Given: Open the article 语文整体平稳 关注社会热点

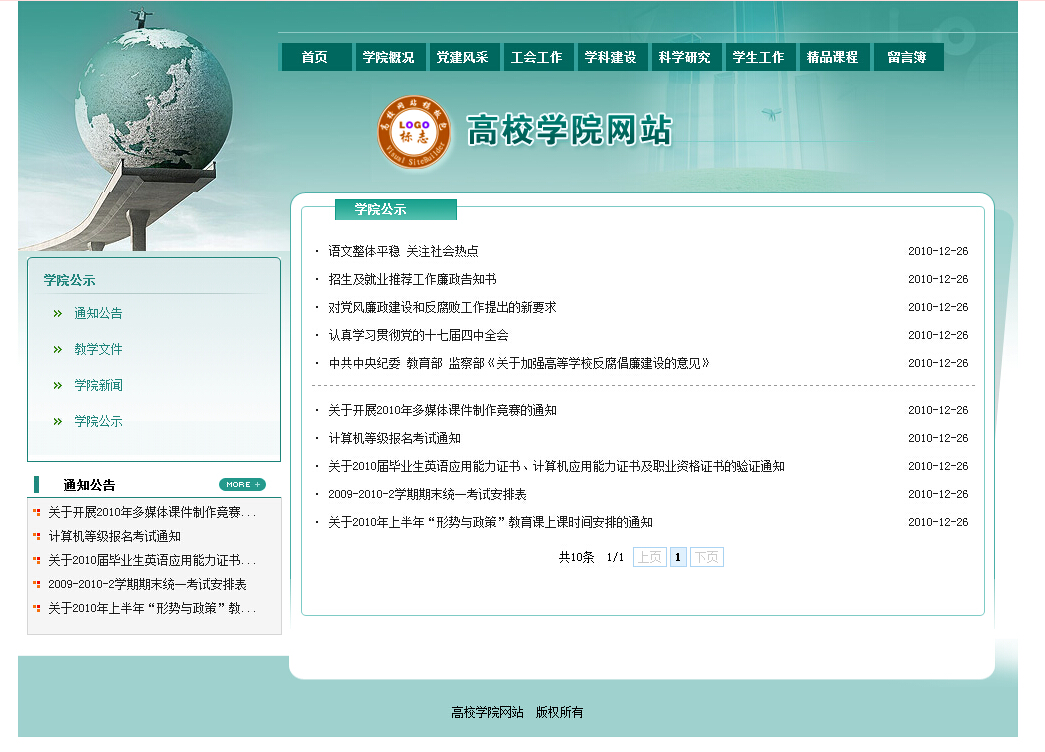Looking at the screenshot, I should [x=403, y=252].
